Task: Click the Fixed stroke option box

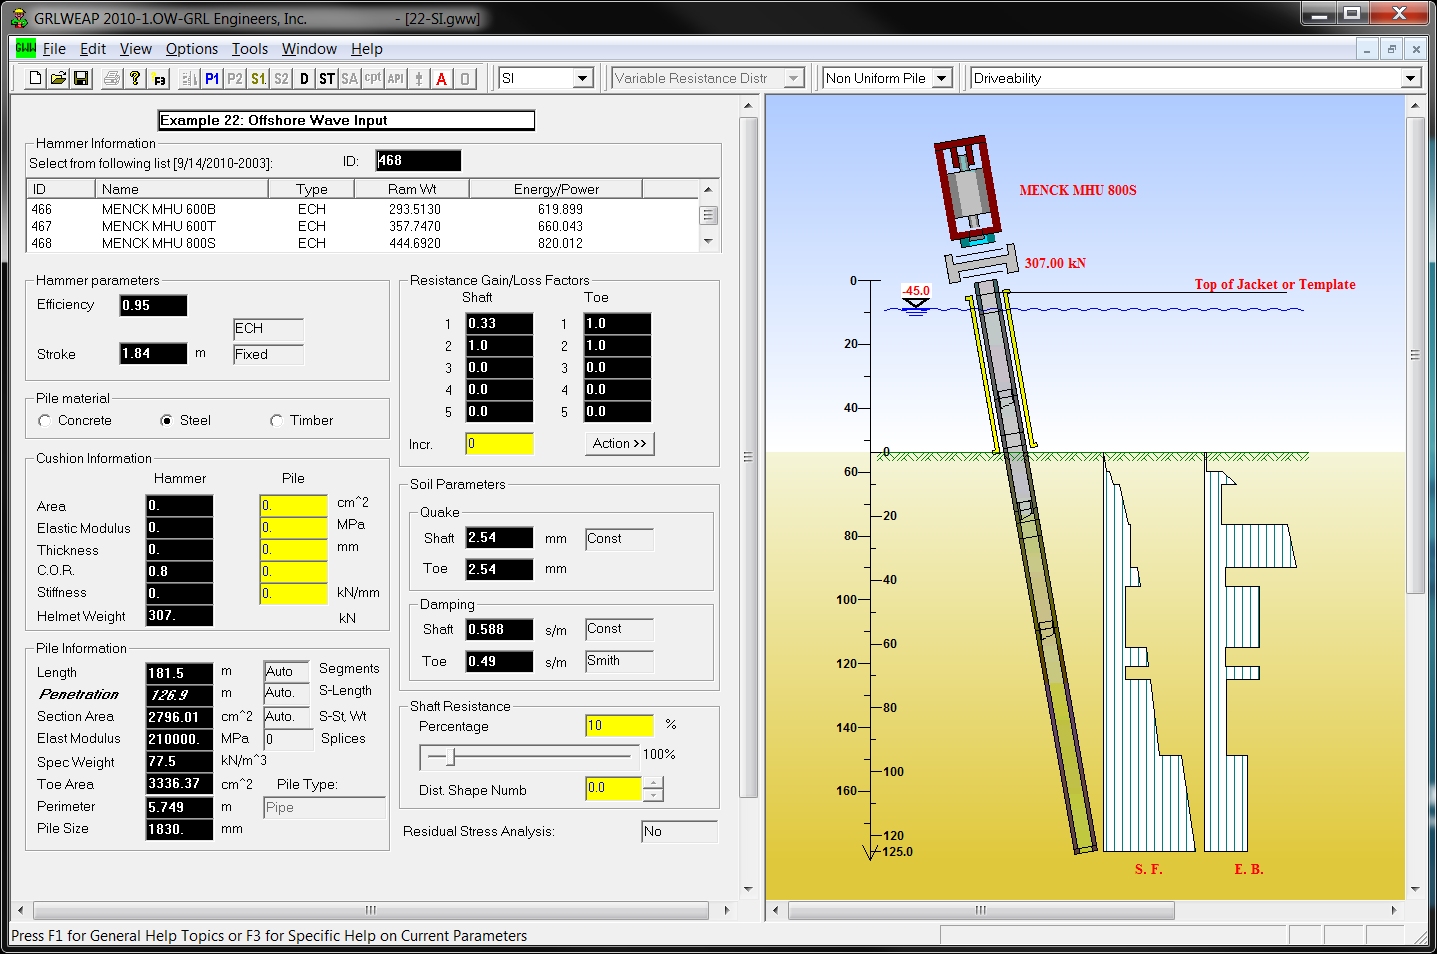Action: coord(268,354)
